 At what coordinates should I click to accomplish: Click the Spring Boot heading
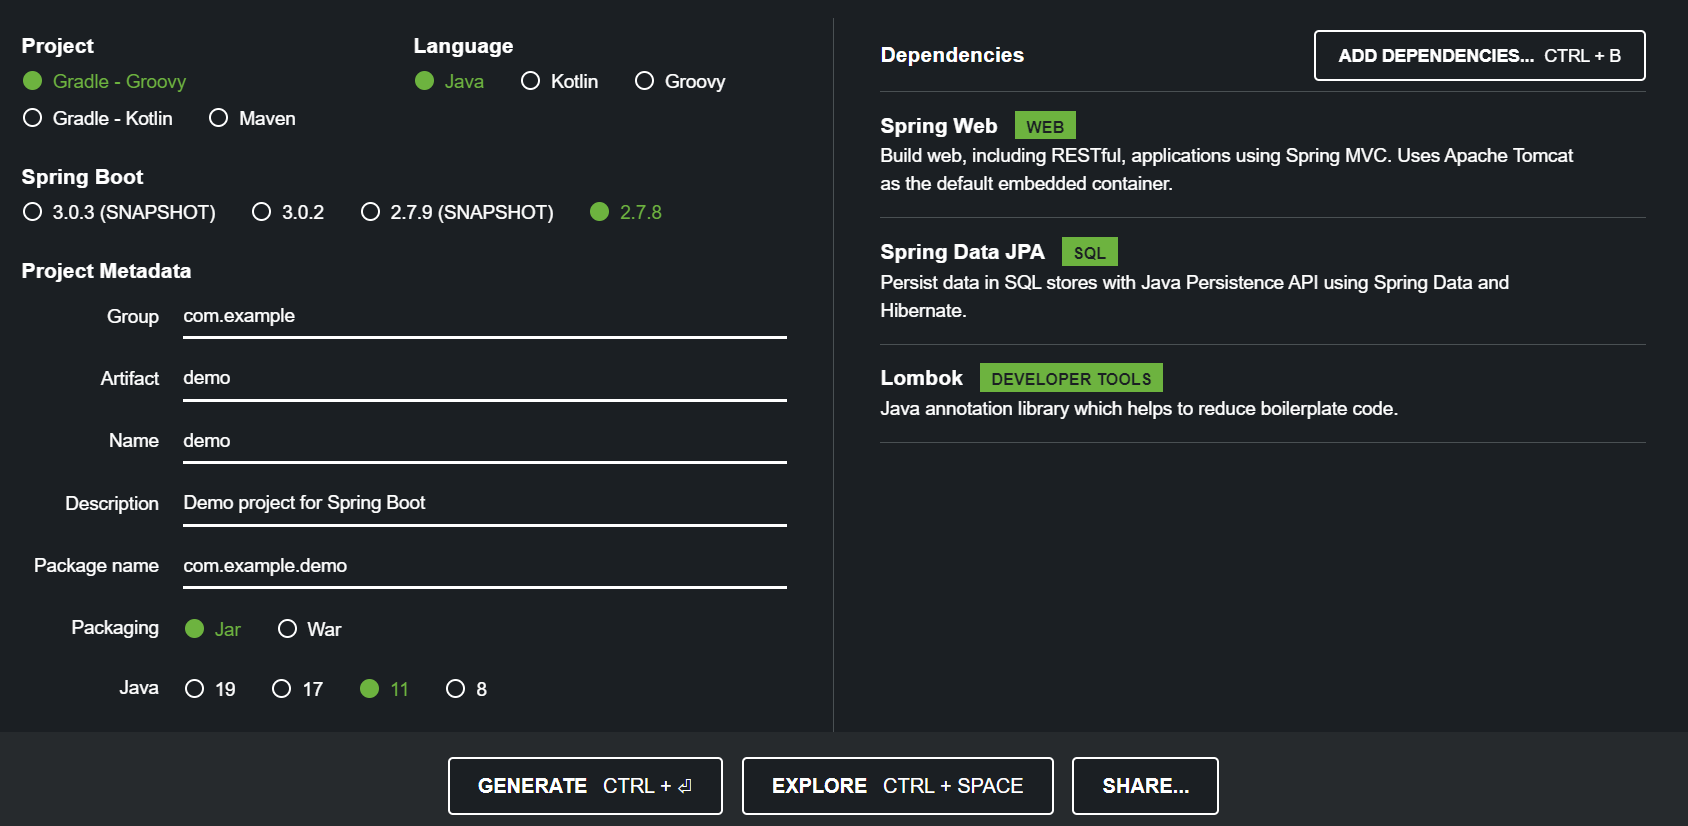coord(82,177)
